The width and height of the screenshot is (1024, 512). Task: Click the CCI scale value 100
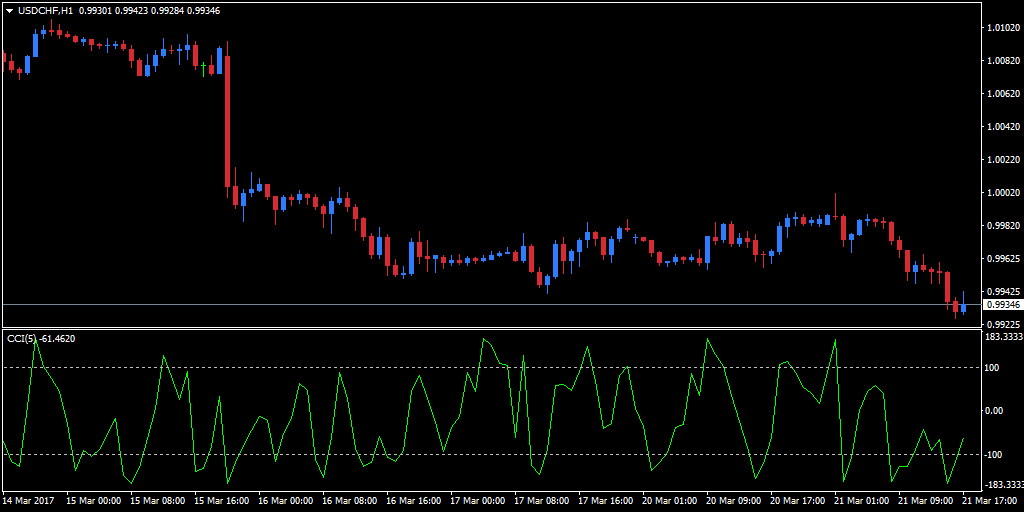993,367
